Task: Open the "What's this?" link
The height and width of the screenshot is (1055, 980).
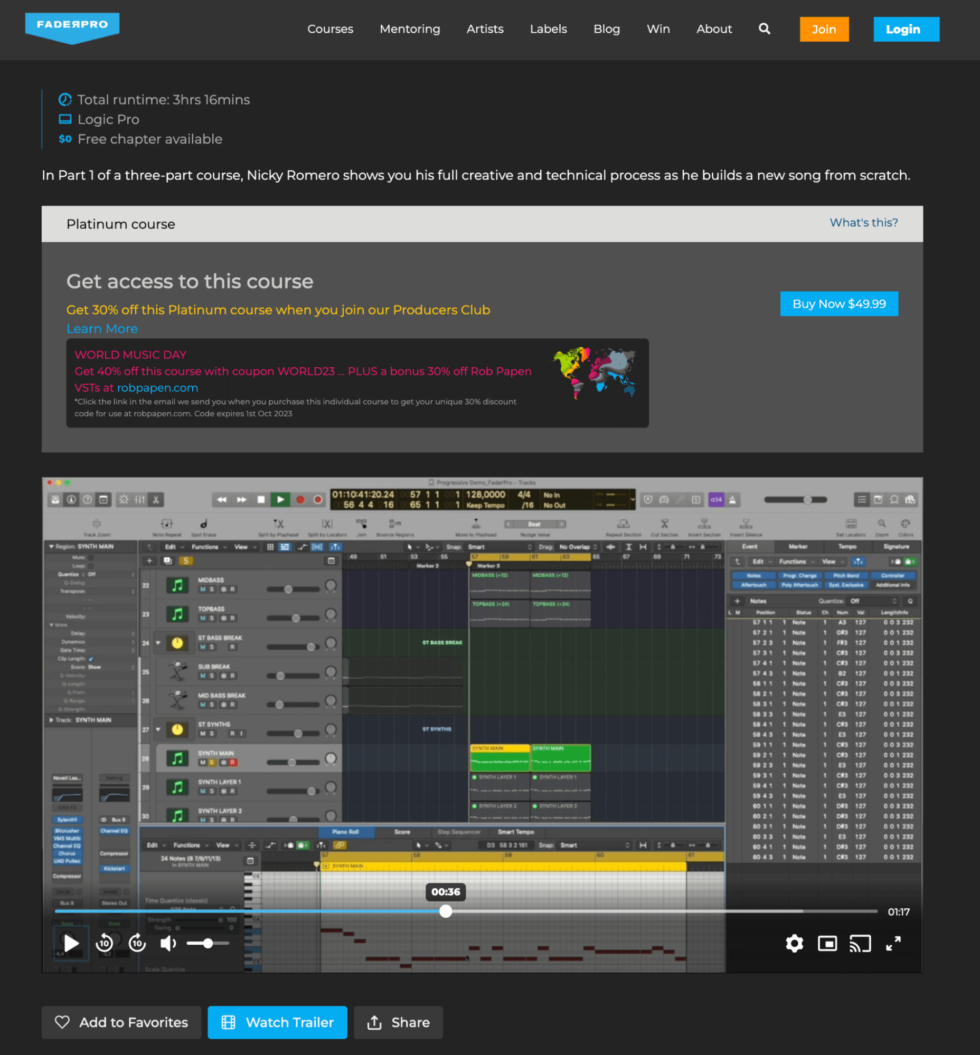Action: [864, 223]
